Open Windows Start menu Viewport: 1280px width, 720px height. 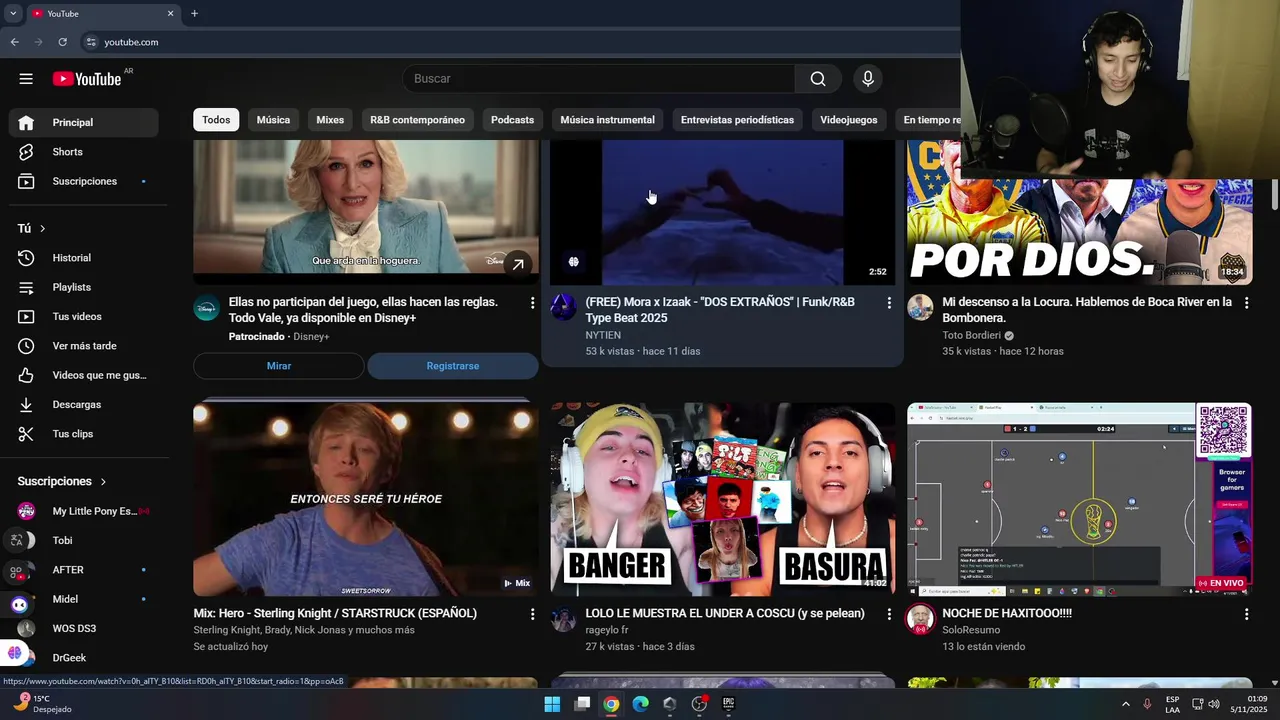[552, 704]
